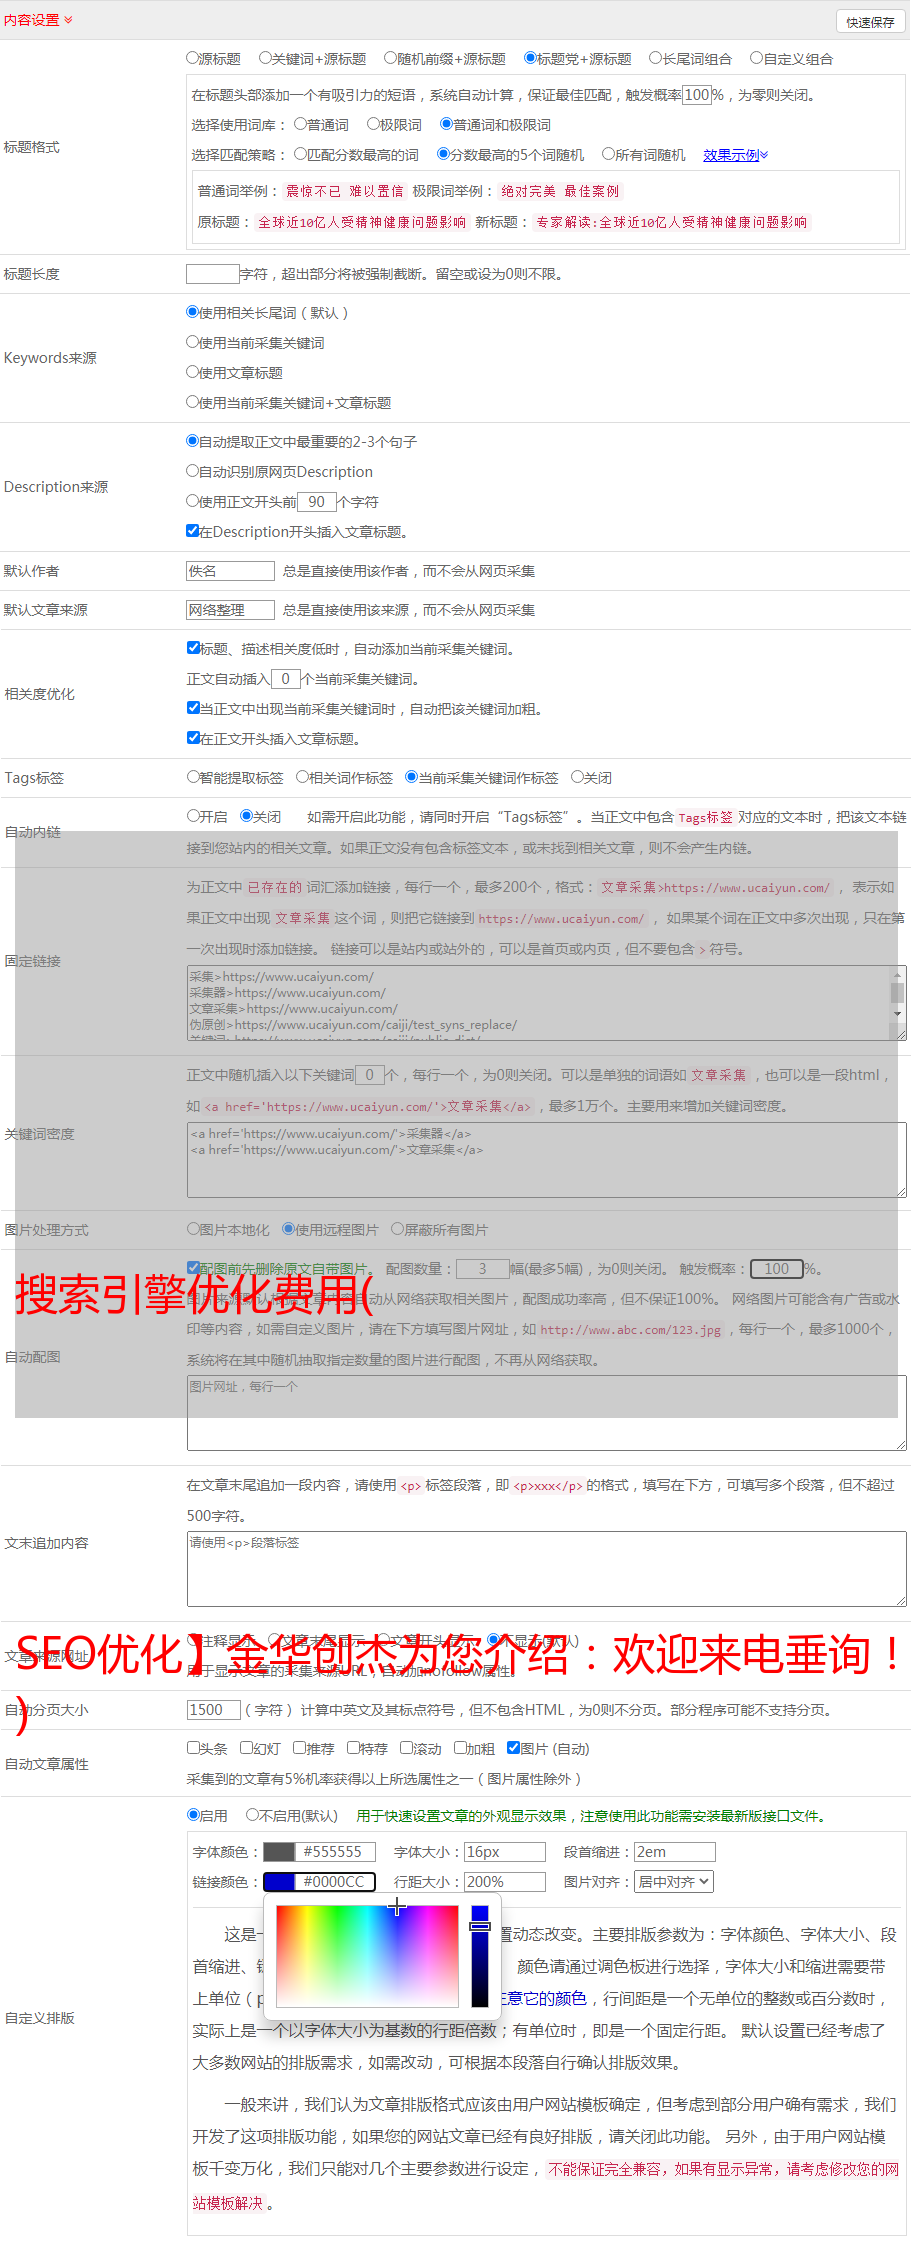Check the 推荐 article attribute
The height and width of the screenshot is (2249, 912).
(x=299, y=1748)
